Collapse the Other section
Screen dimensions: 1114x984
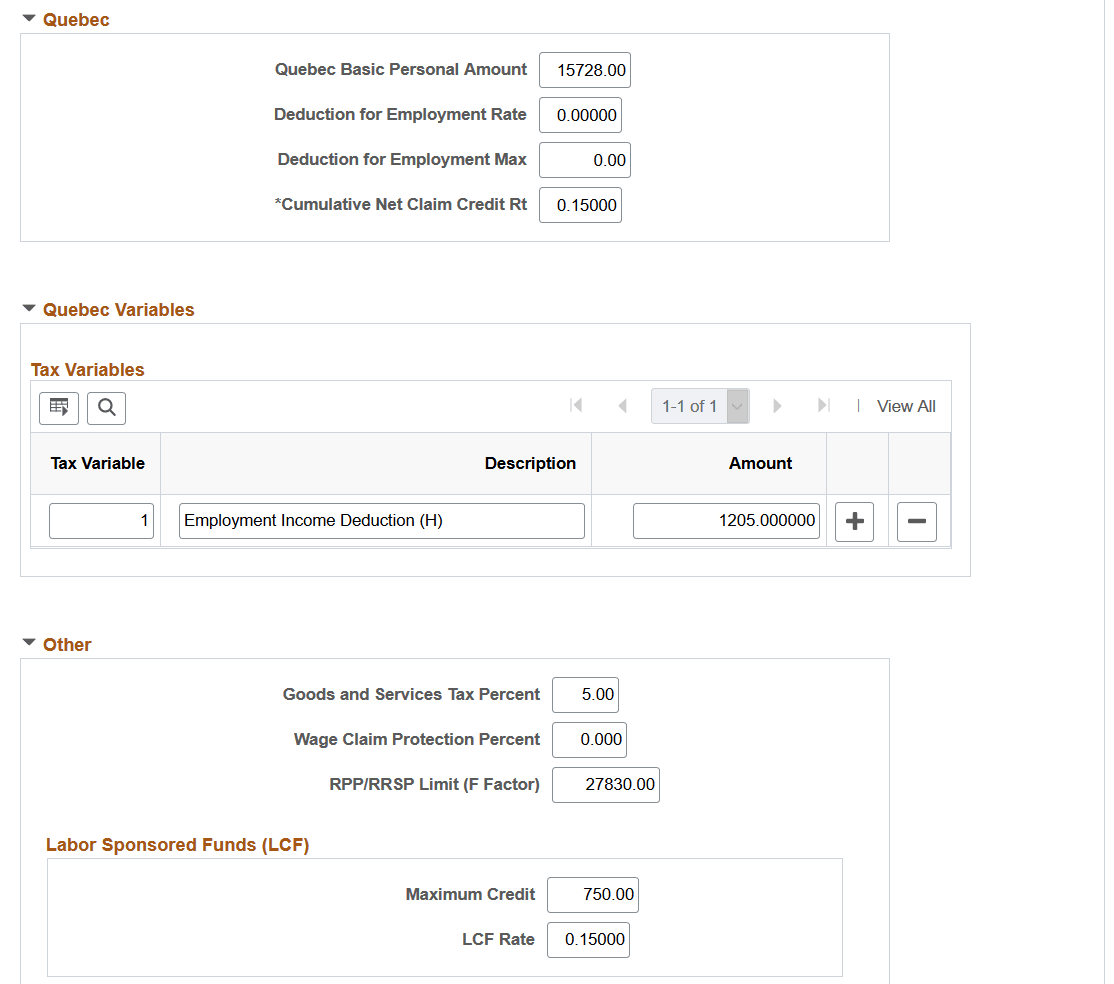[x=28, y=644]
